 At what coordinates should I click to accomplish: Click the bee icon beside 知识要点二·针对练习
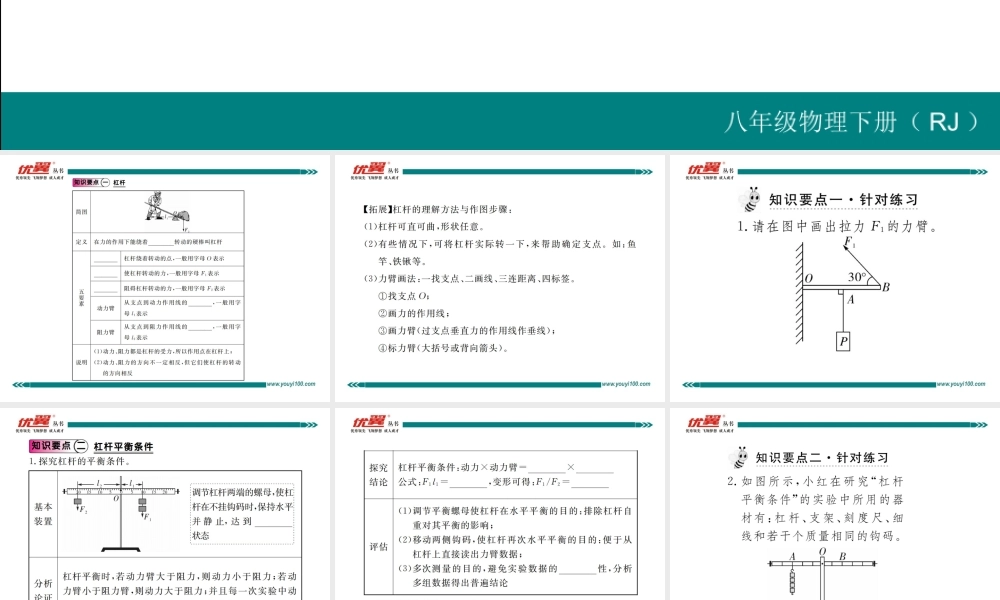[x=739, y=458]
